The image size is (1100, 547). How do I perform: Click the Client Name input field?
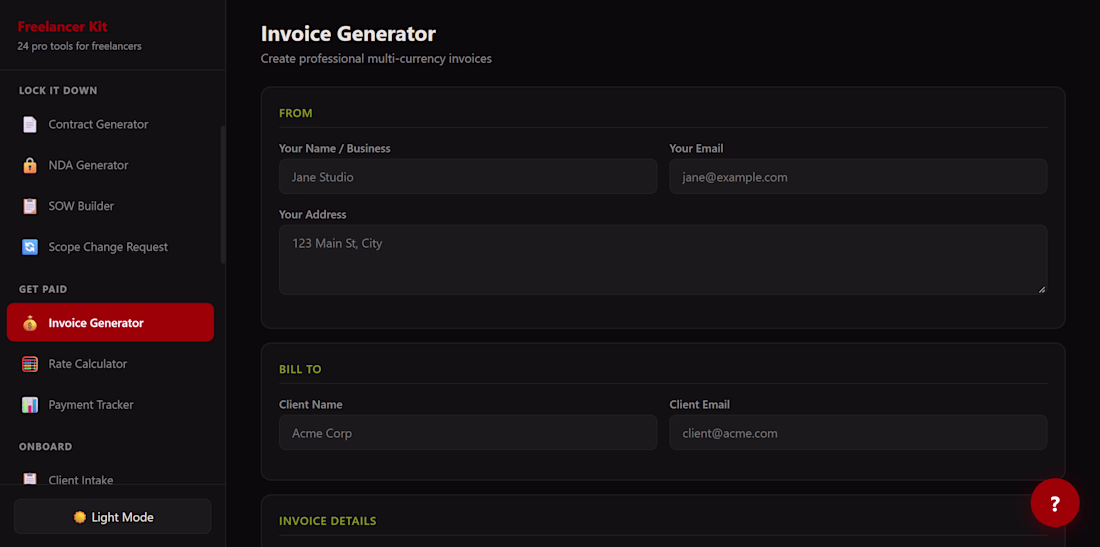coord(468,432)
